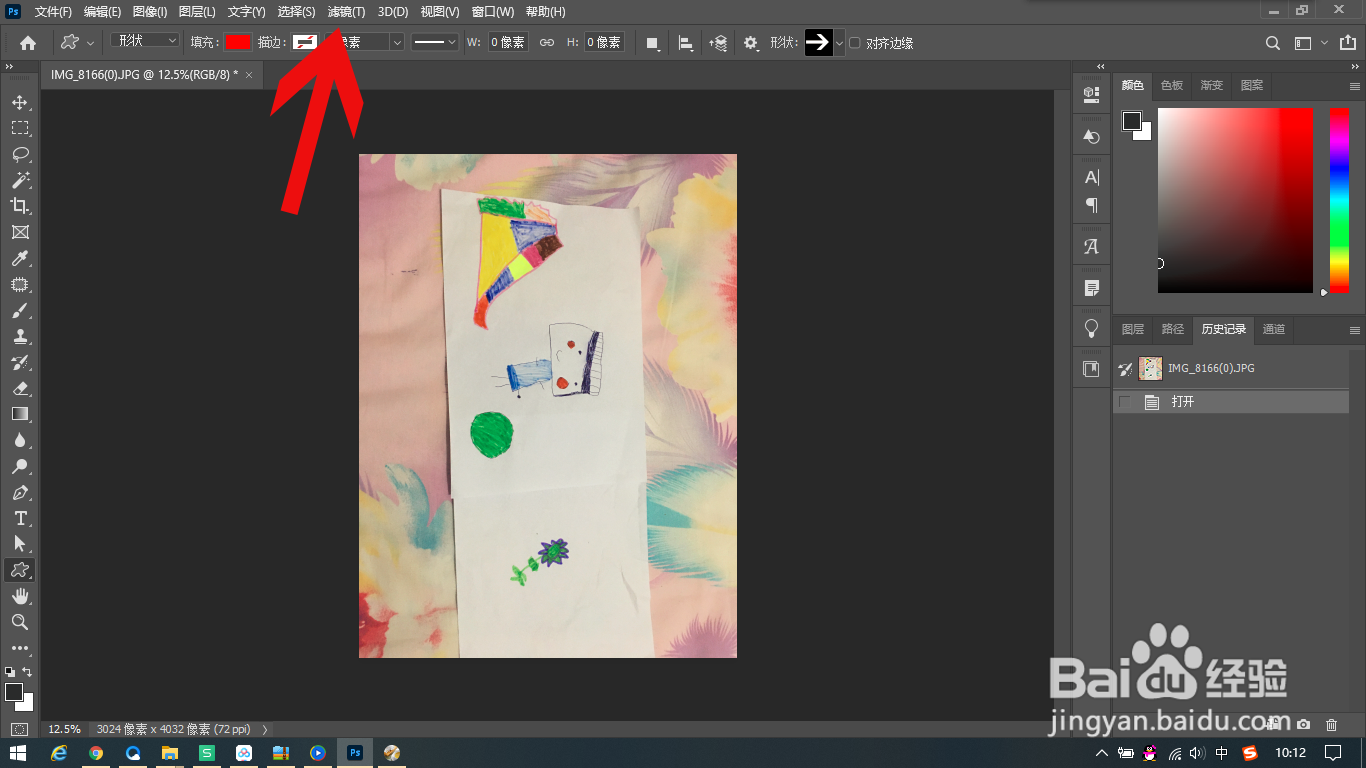
Task: Open the Libraries panel icon
Action: (1091, 369)
